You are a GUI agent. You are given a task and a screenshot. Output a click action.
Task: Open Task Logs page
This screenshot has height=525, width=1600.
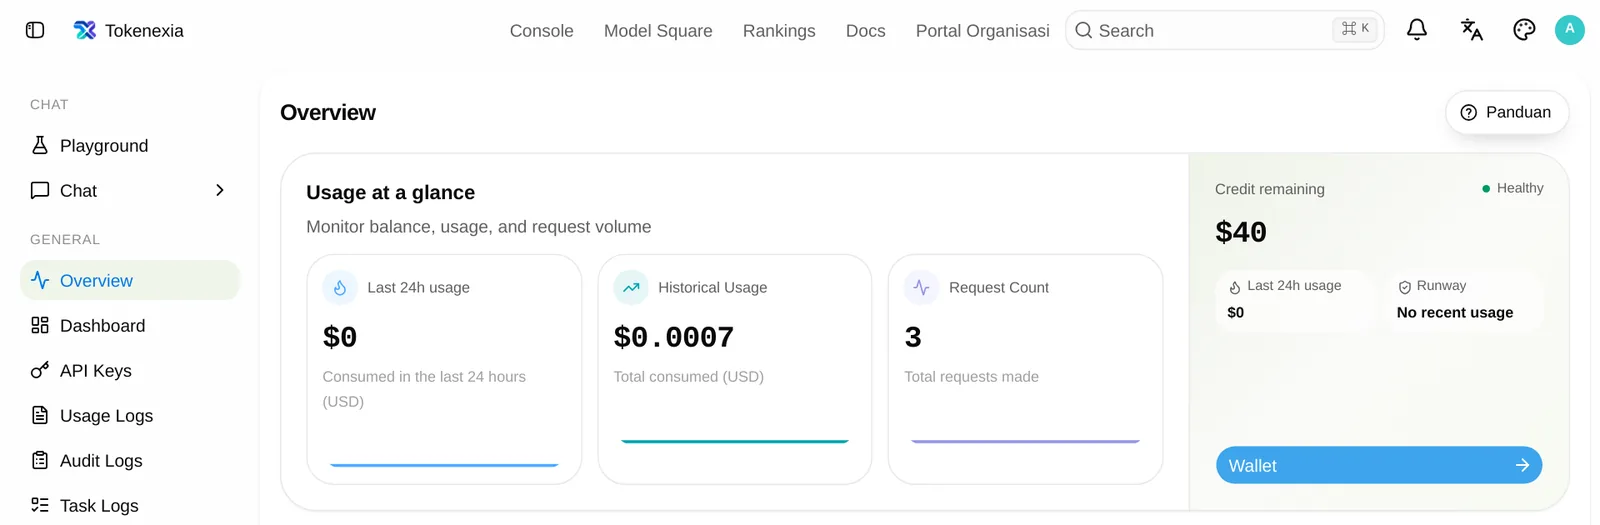click(x=130, y=505)
